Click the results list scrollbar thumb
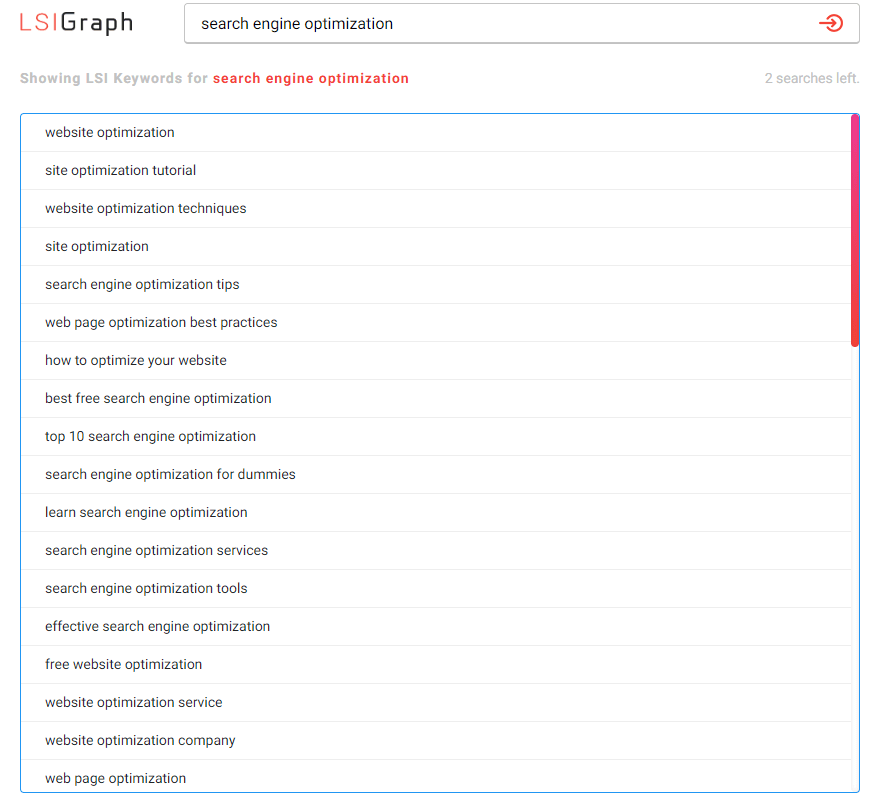The image size is (878, 809). pyautogui.click(x=854, y=231)
